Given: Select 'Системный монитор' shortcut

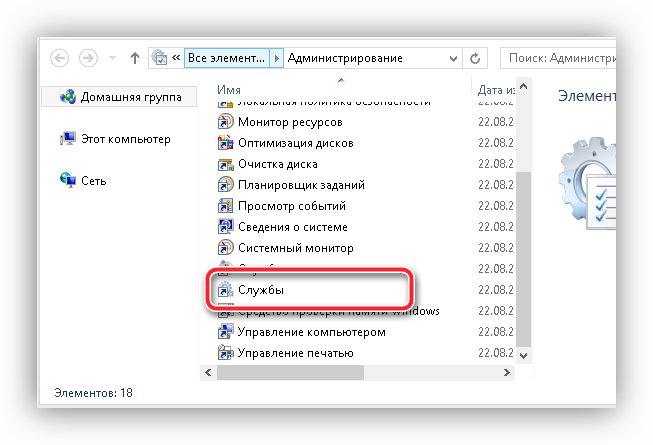Looking at the screenshot, I should (x=296, y=248).
